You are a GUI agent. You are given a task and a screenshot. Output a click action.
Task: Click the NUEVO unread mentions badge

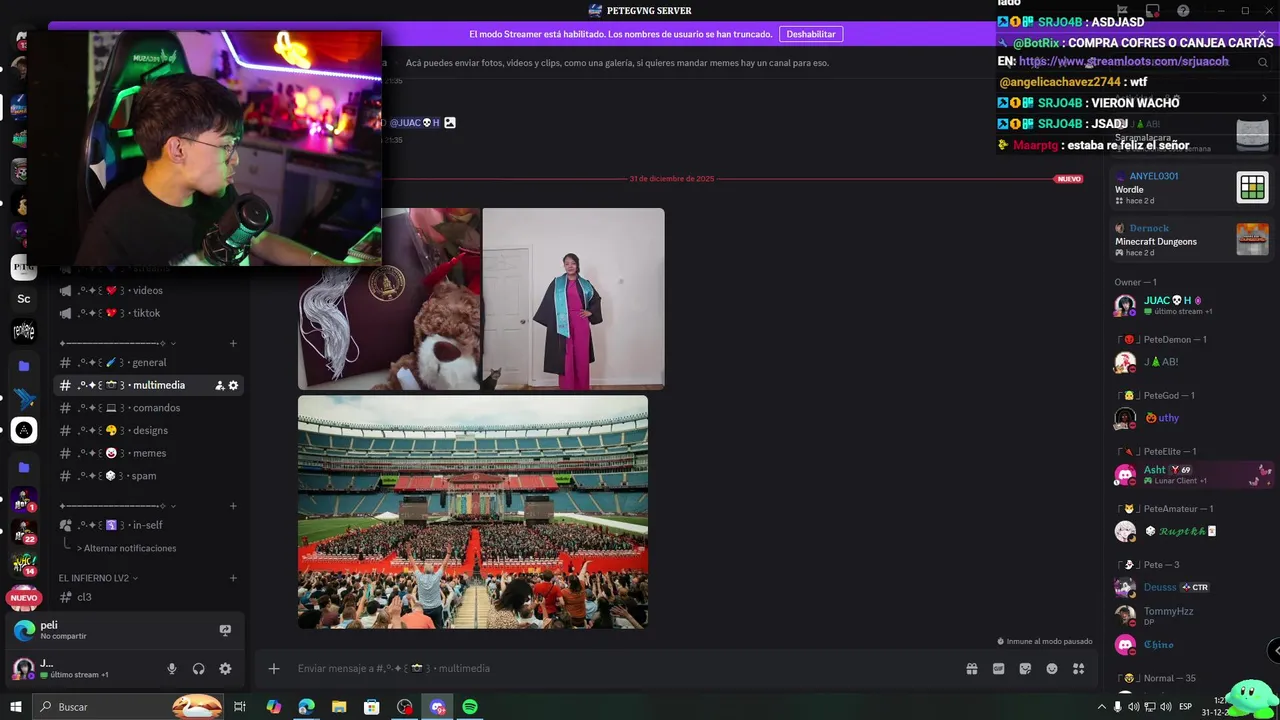click(24, 598)
